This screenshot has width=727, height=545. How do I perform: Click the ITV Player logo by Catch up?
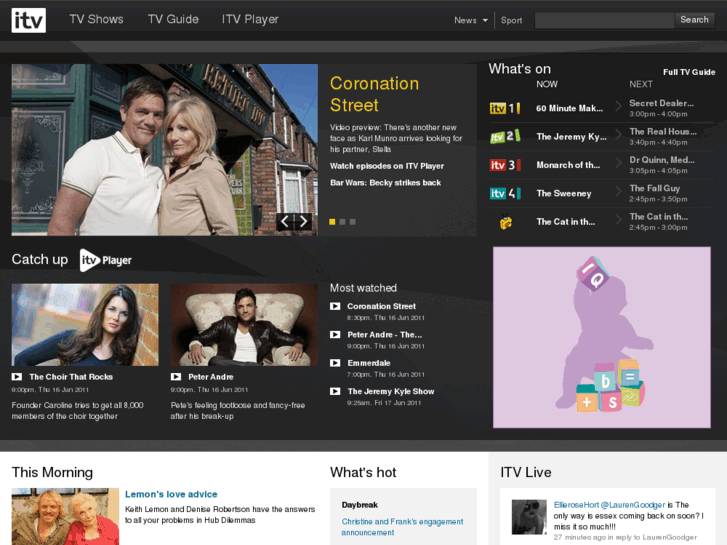[x=106, y=260]
